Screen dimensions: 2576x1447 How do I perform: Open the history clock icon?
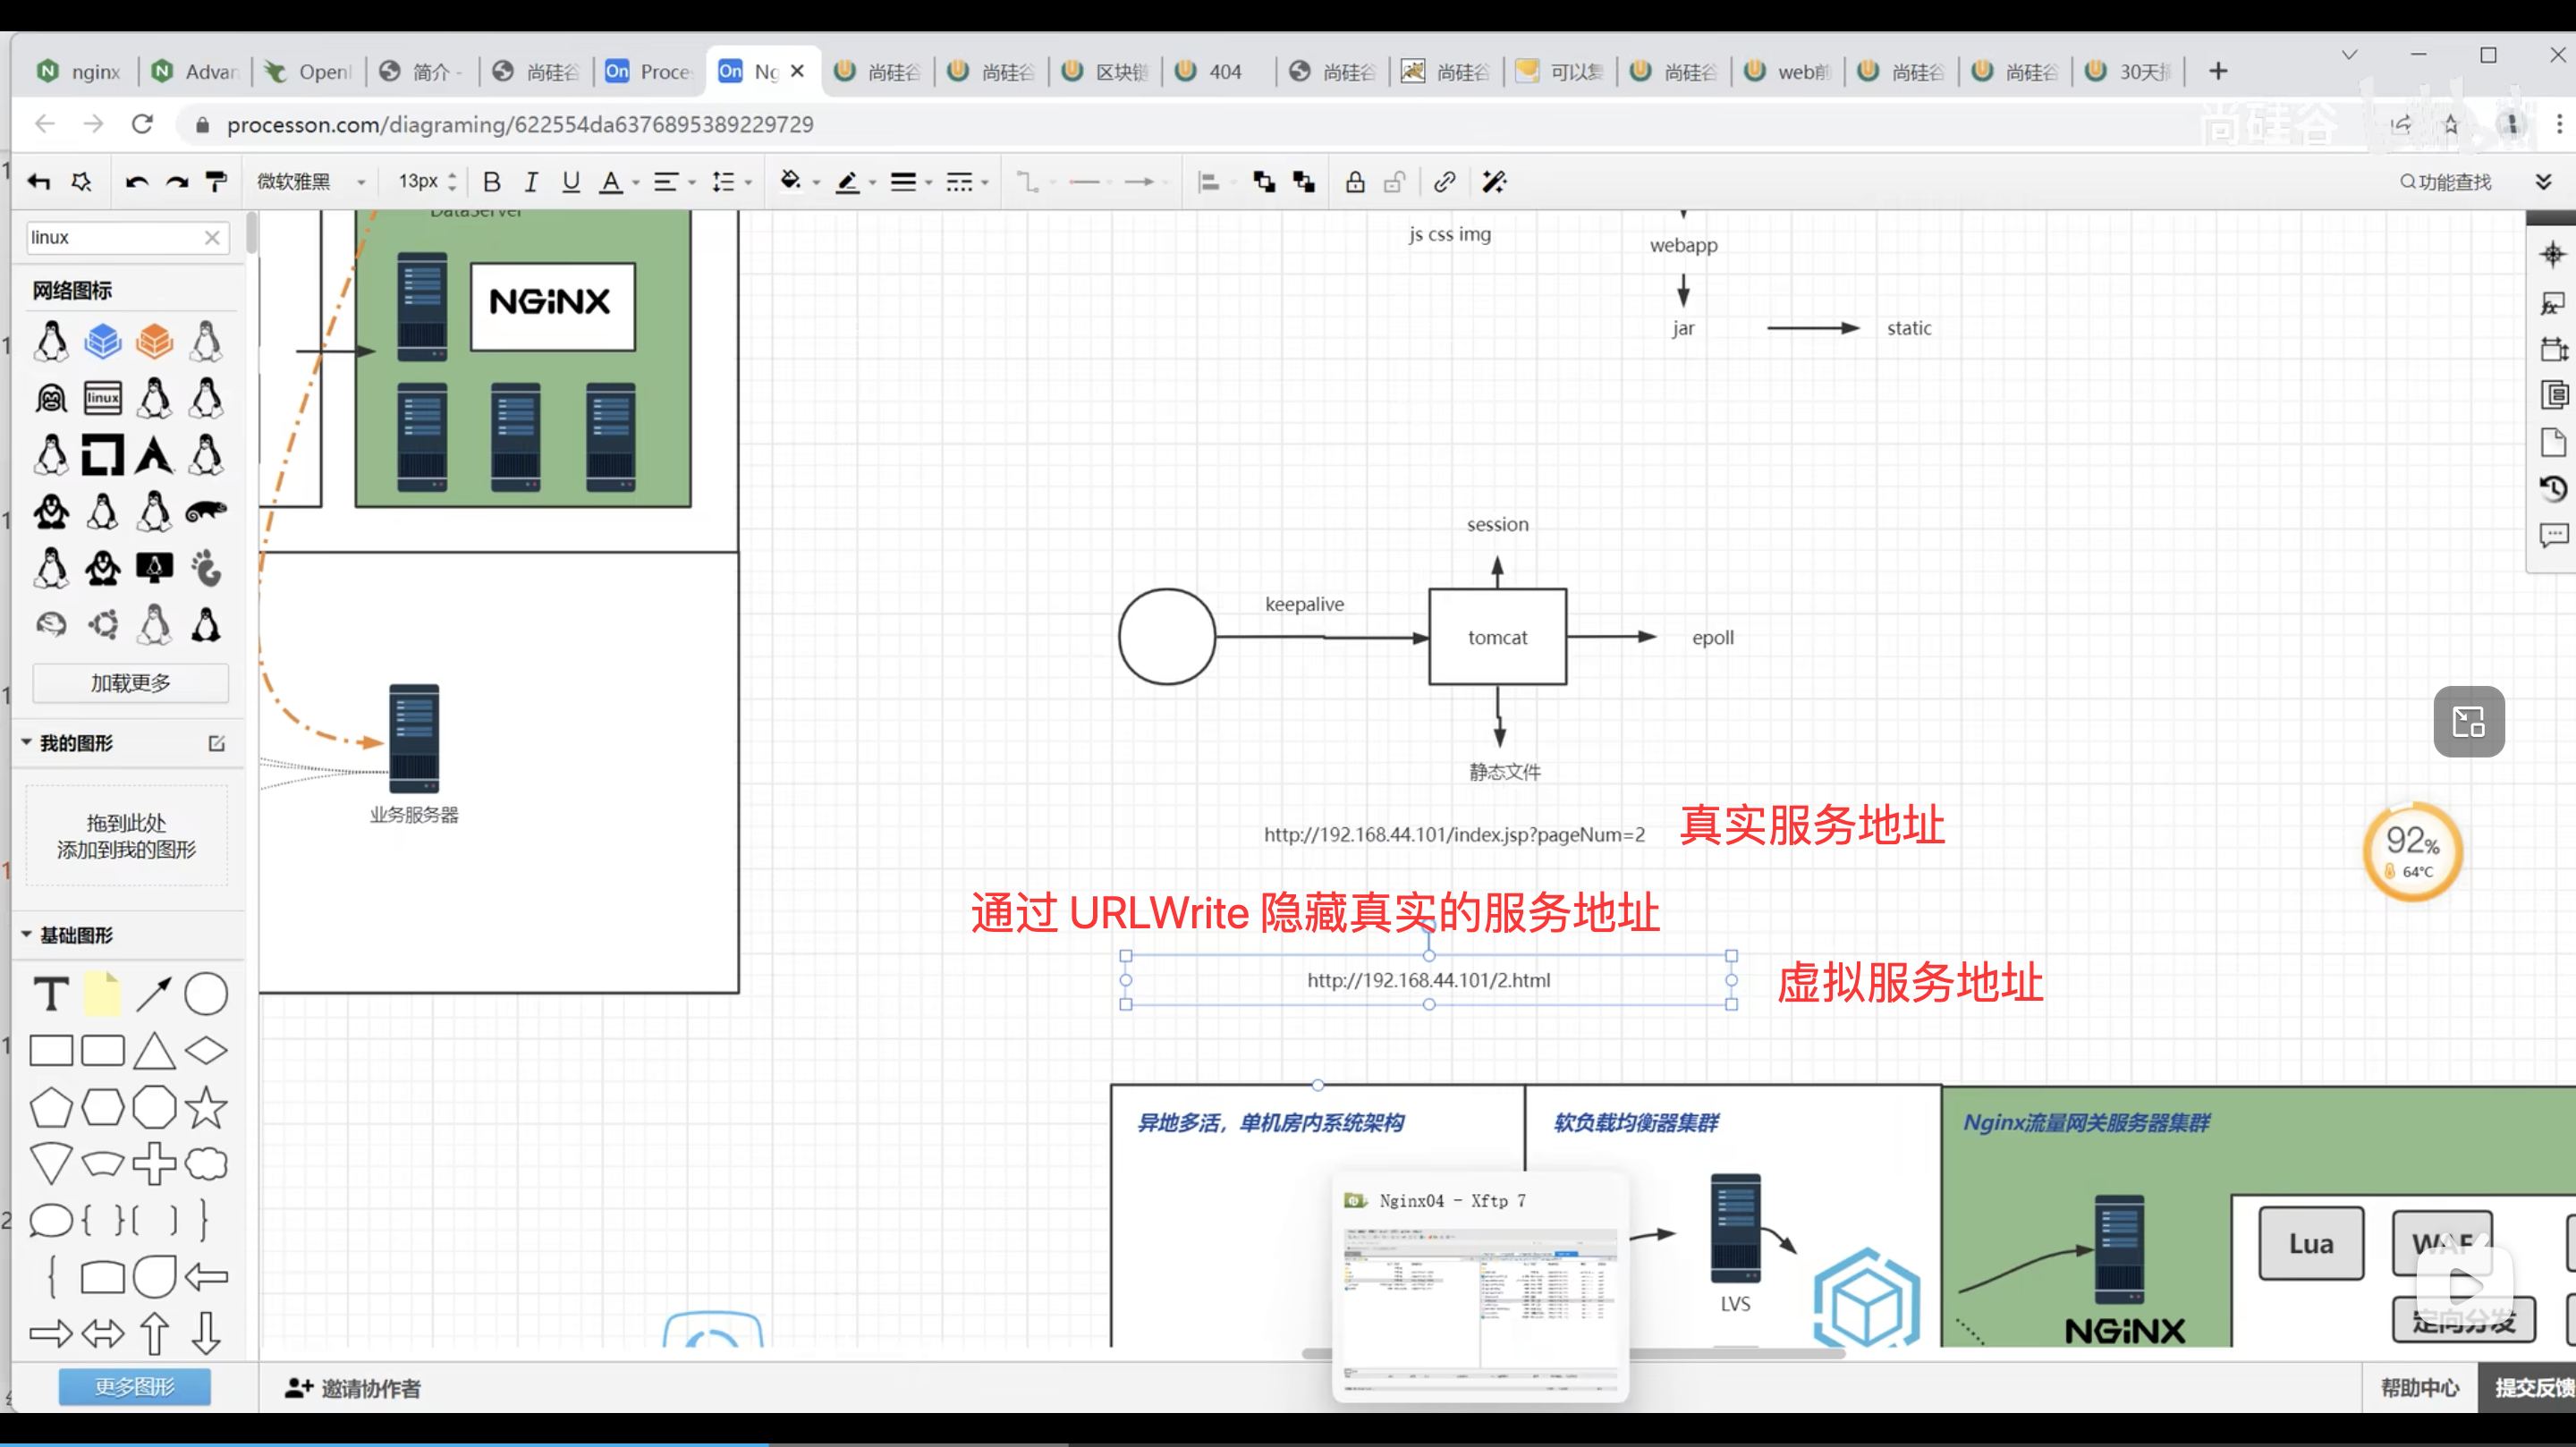2552,488
